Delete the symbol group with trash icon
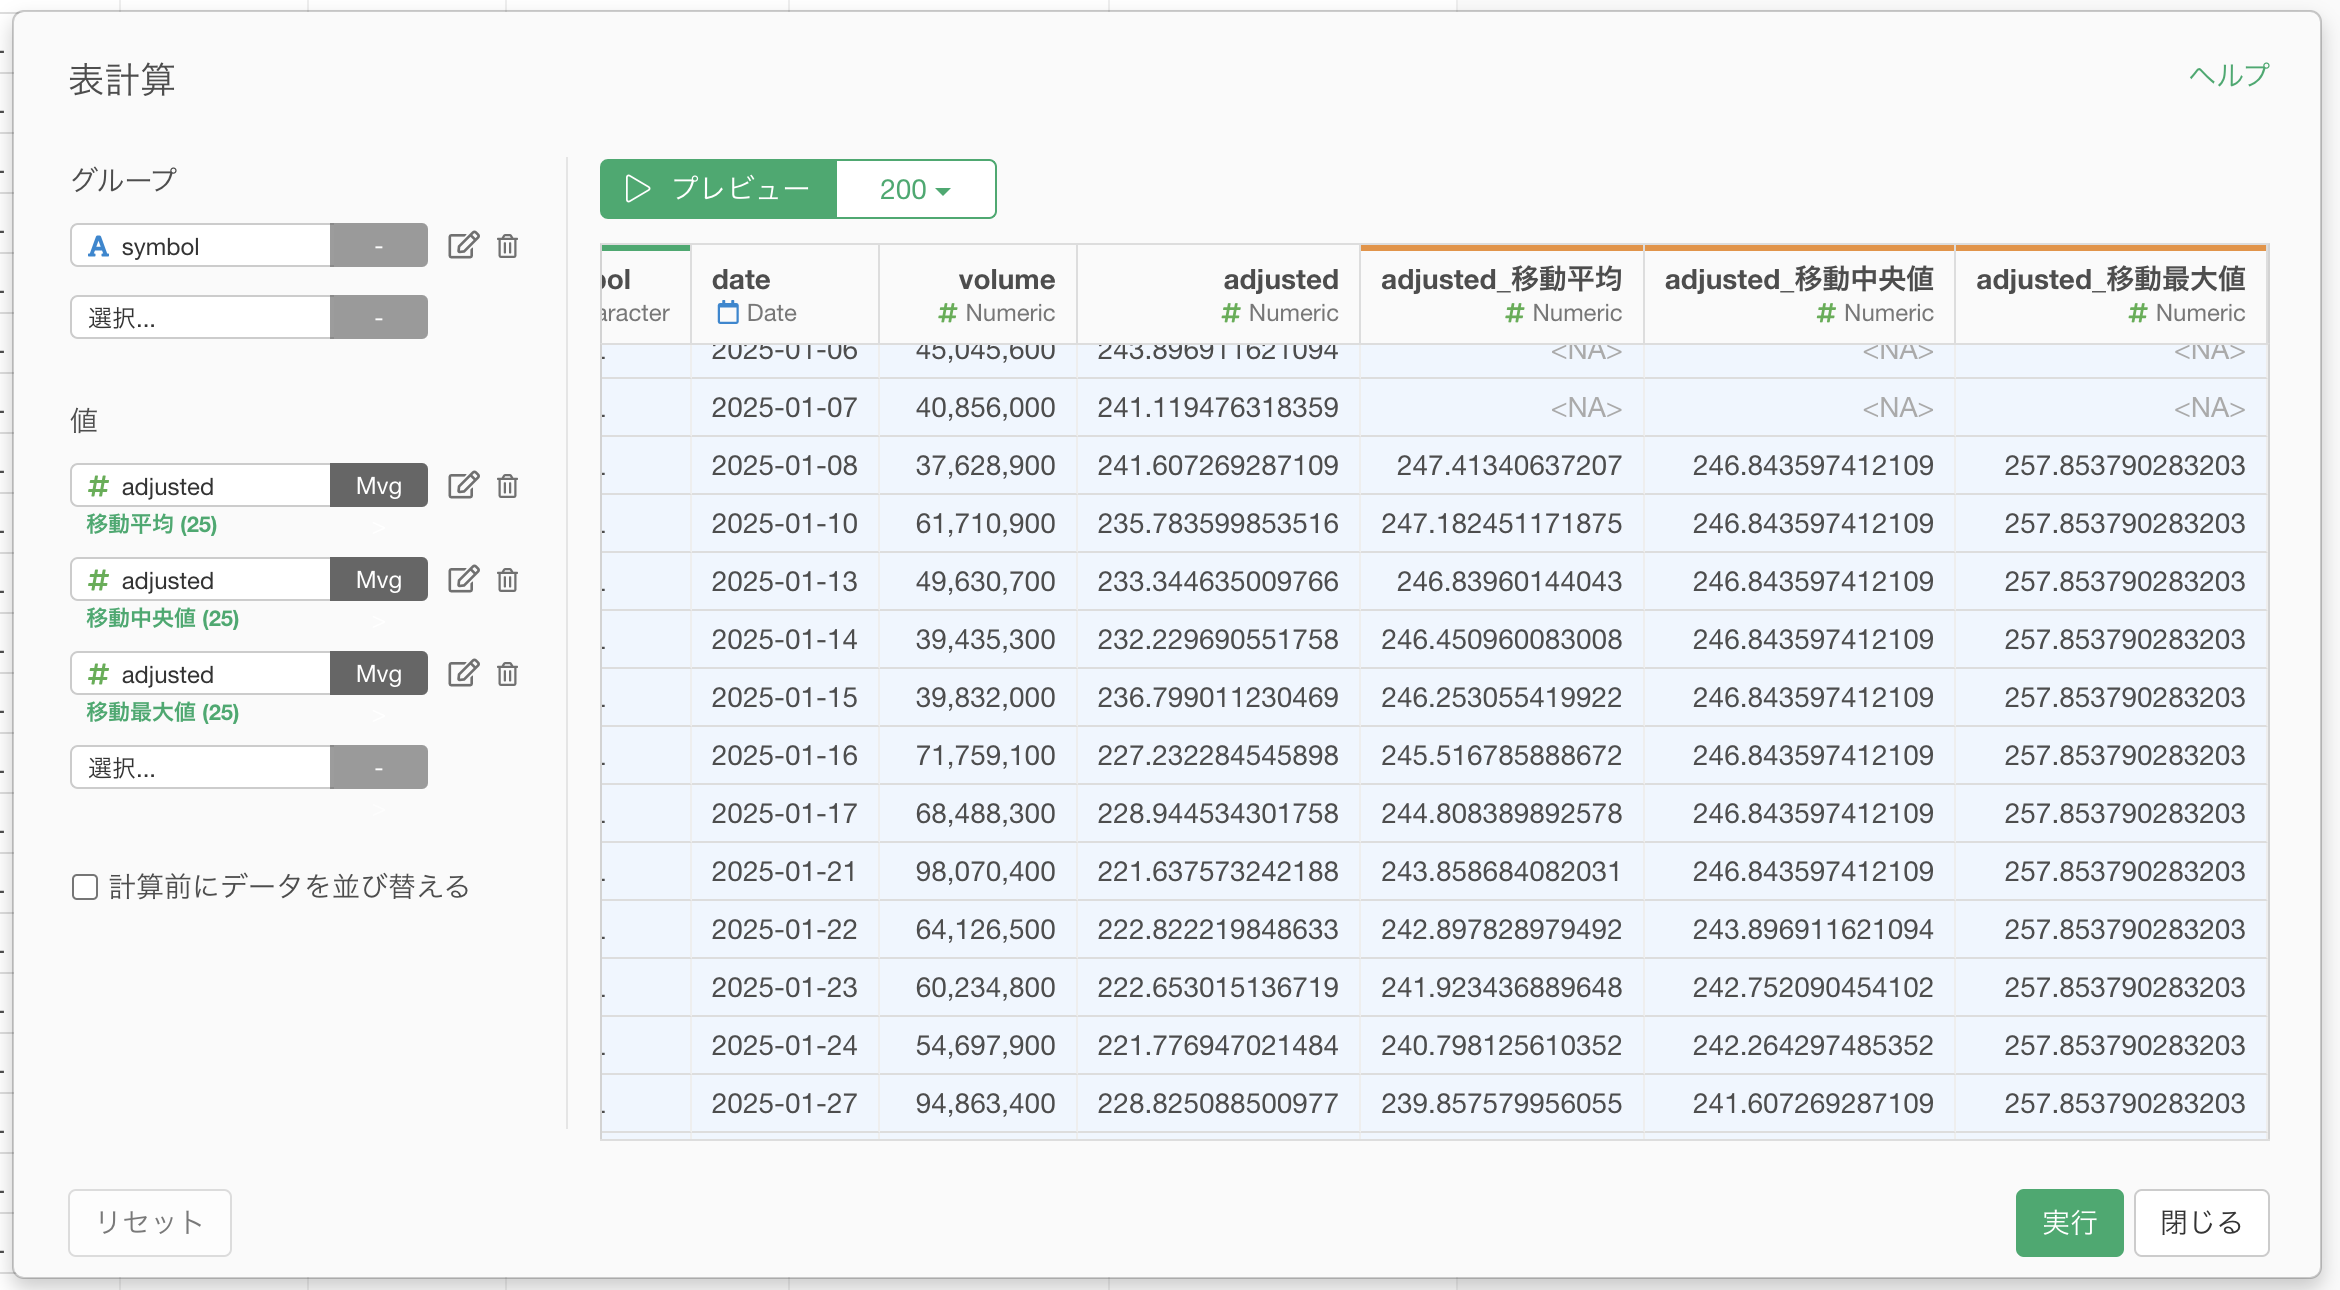Screen dimensions: 2340x1290 pyautogui.click(x=508, y=246)
